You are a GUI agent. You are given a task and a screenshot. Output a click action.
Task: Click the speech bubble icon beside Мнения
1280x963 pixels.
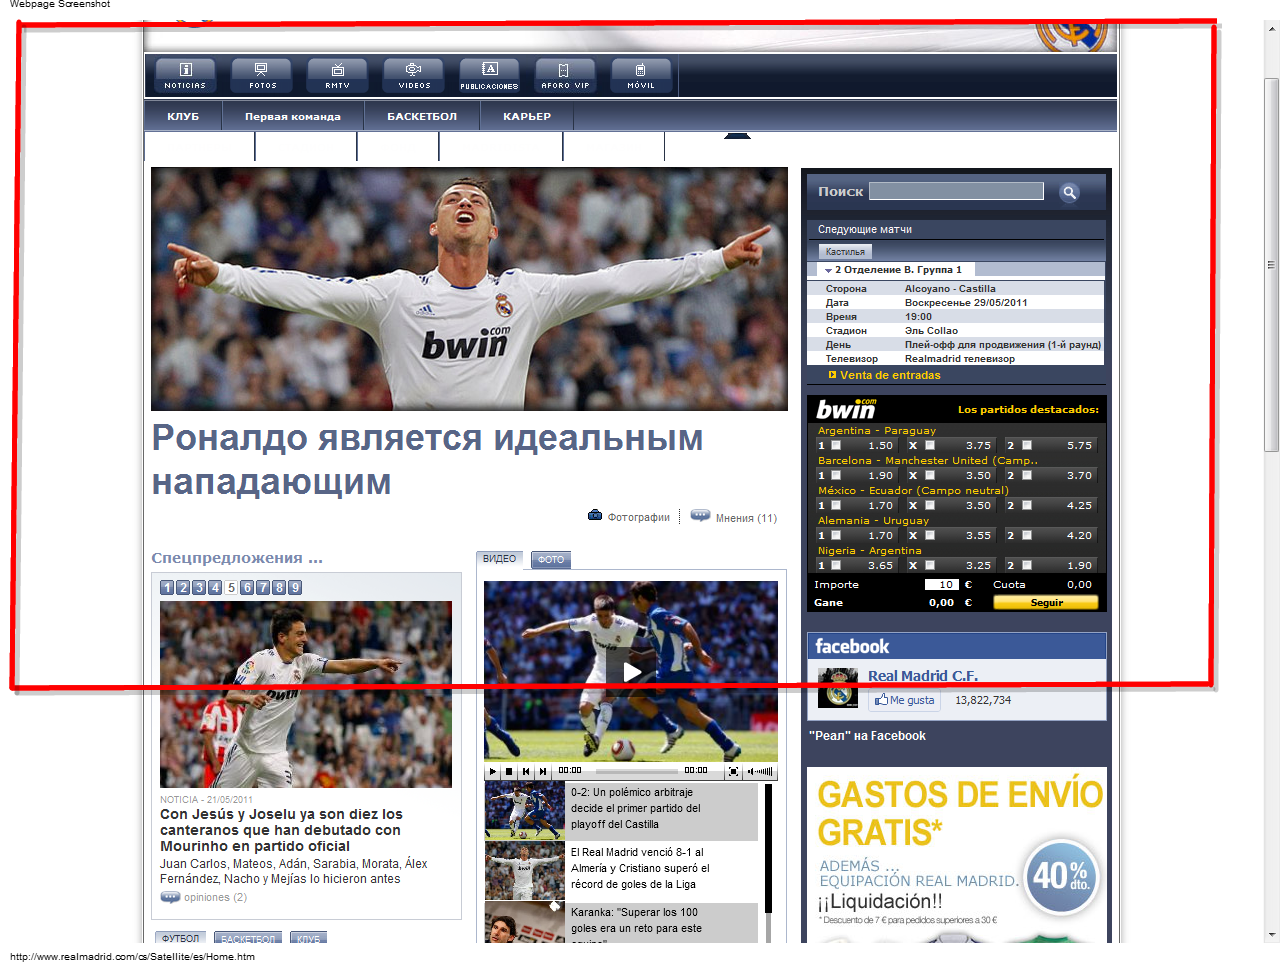(x=700, y=516)
